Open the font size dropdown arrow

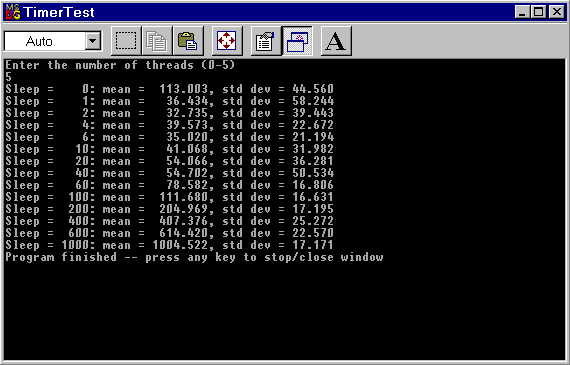93,41
